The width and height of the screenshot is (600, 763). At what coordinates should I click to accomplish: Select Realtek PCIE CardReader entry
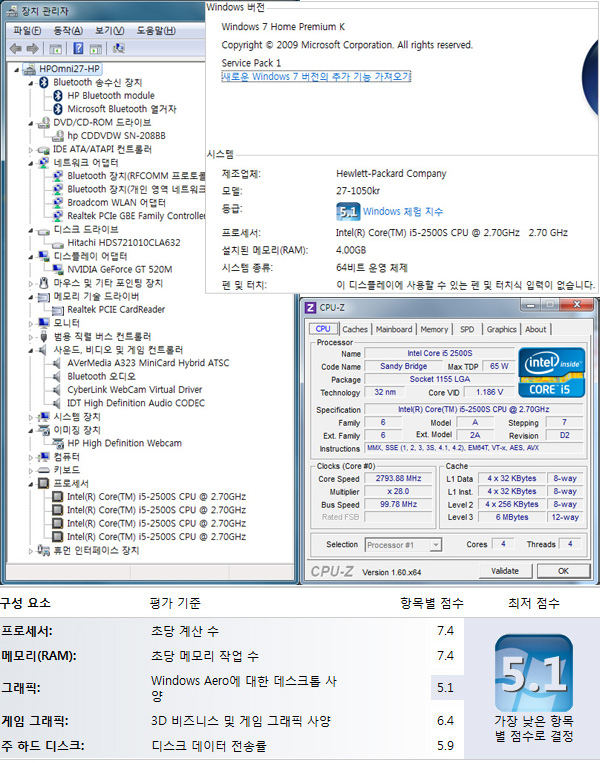(116, 309)
